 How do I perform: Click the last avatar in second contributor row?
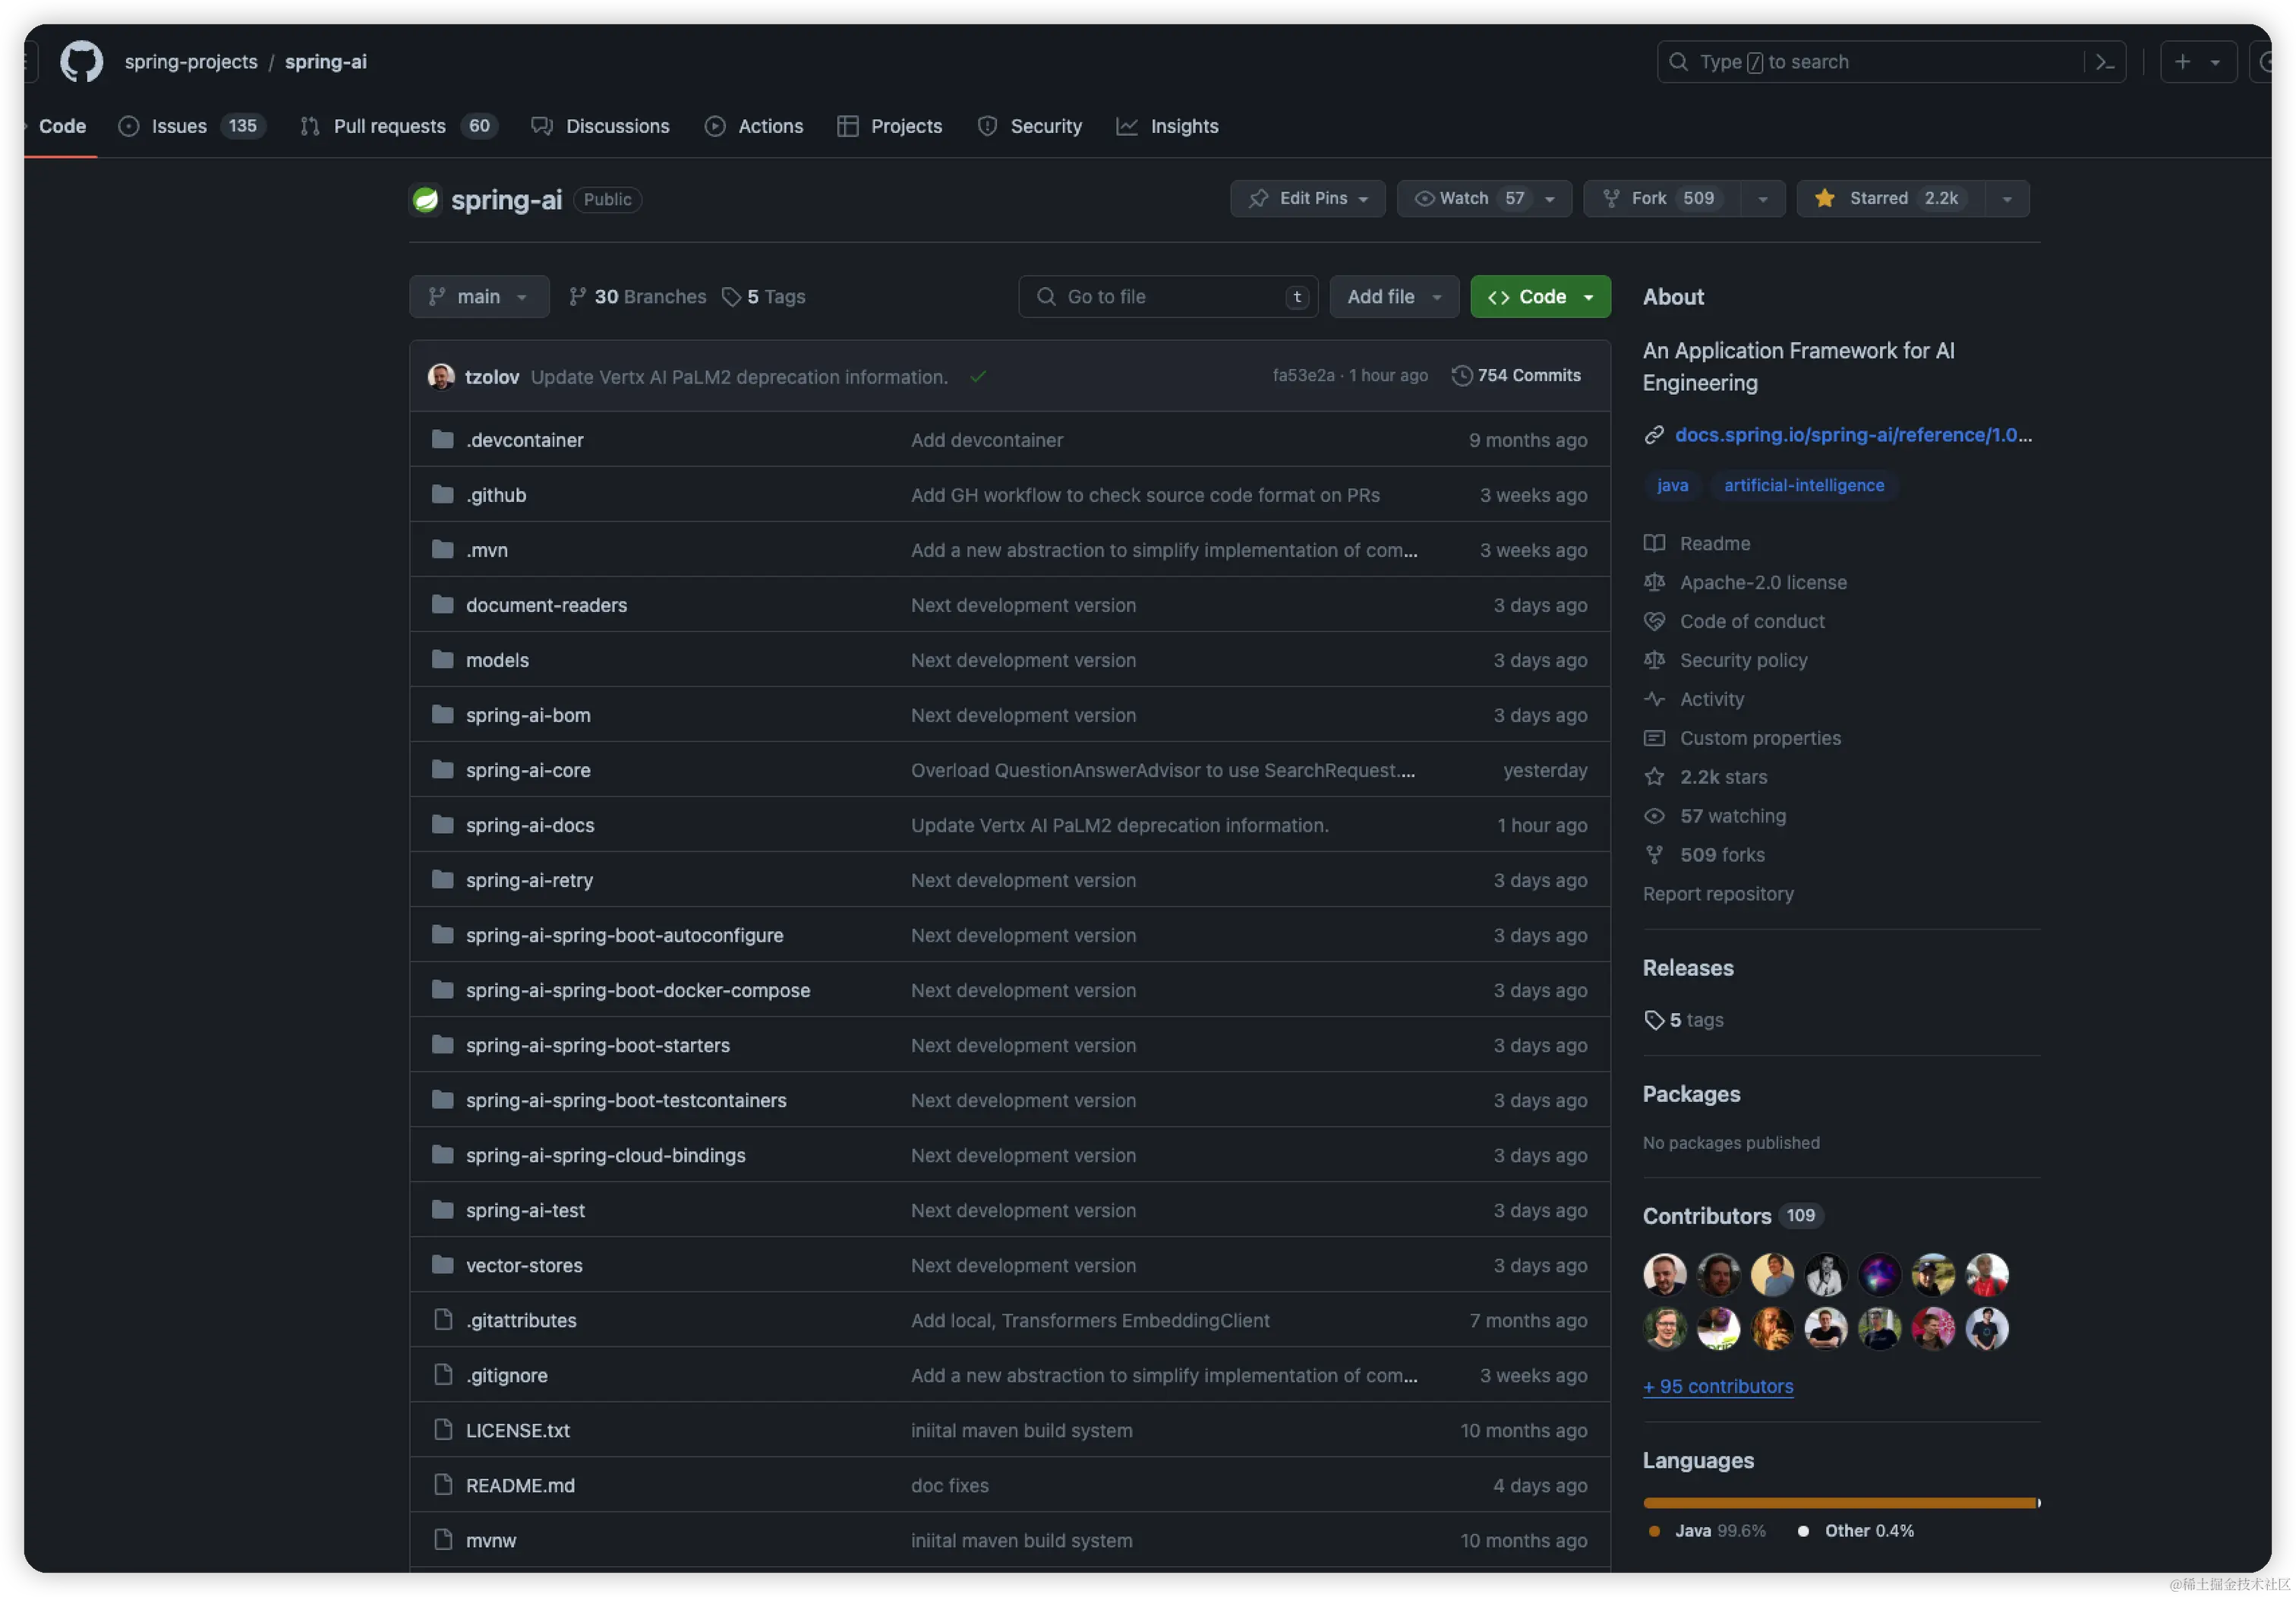pyautogui.click(x=1986, y=1328)
